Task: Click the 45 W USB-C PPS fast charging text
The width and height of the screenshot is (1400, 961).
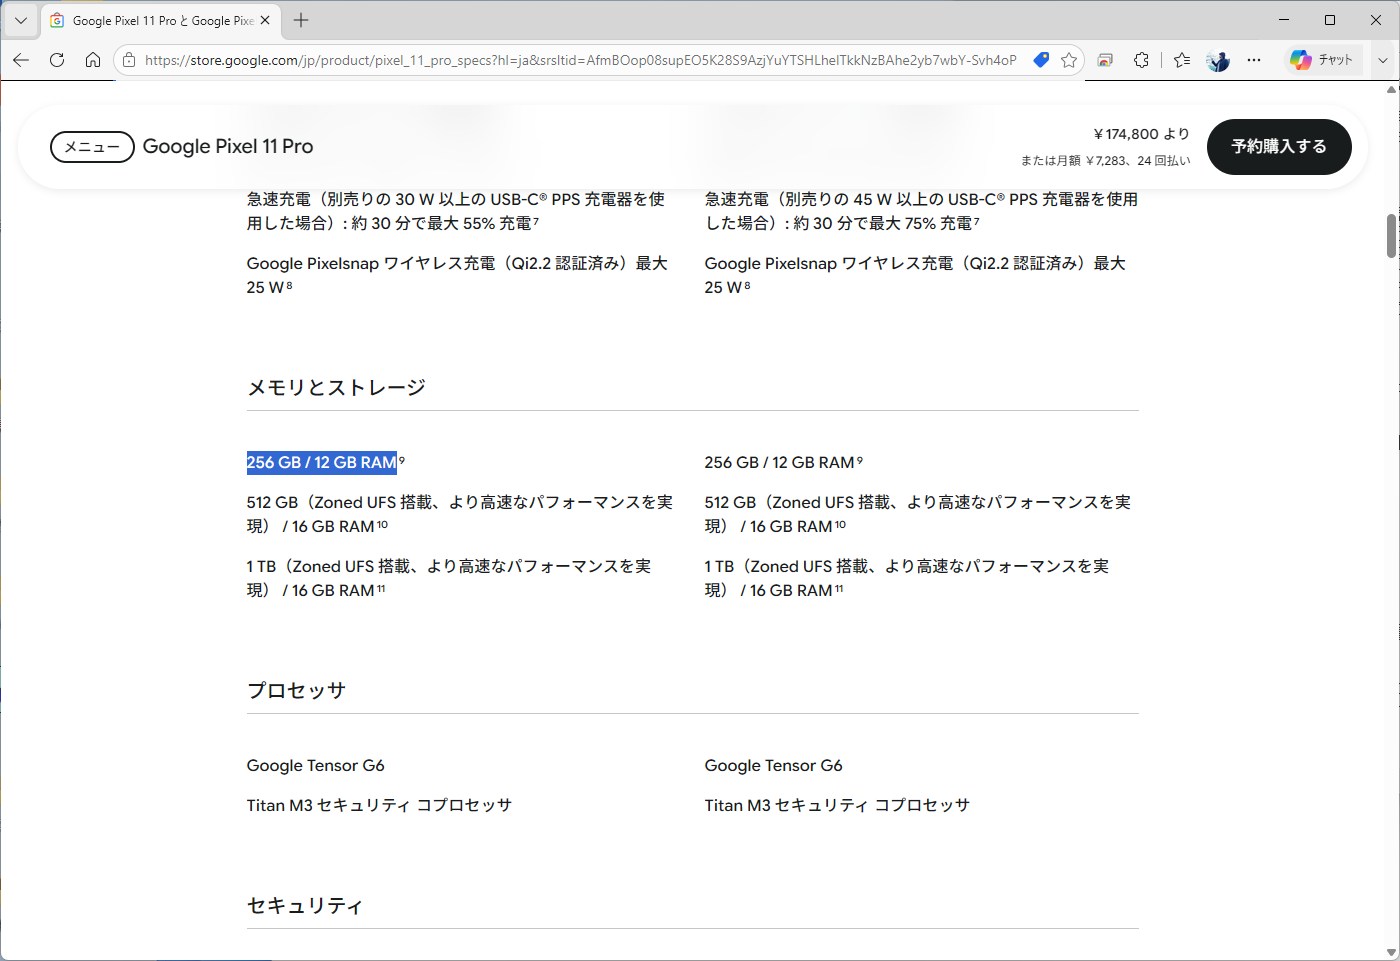Action: [x=921, y=211]
